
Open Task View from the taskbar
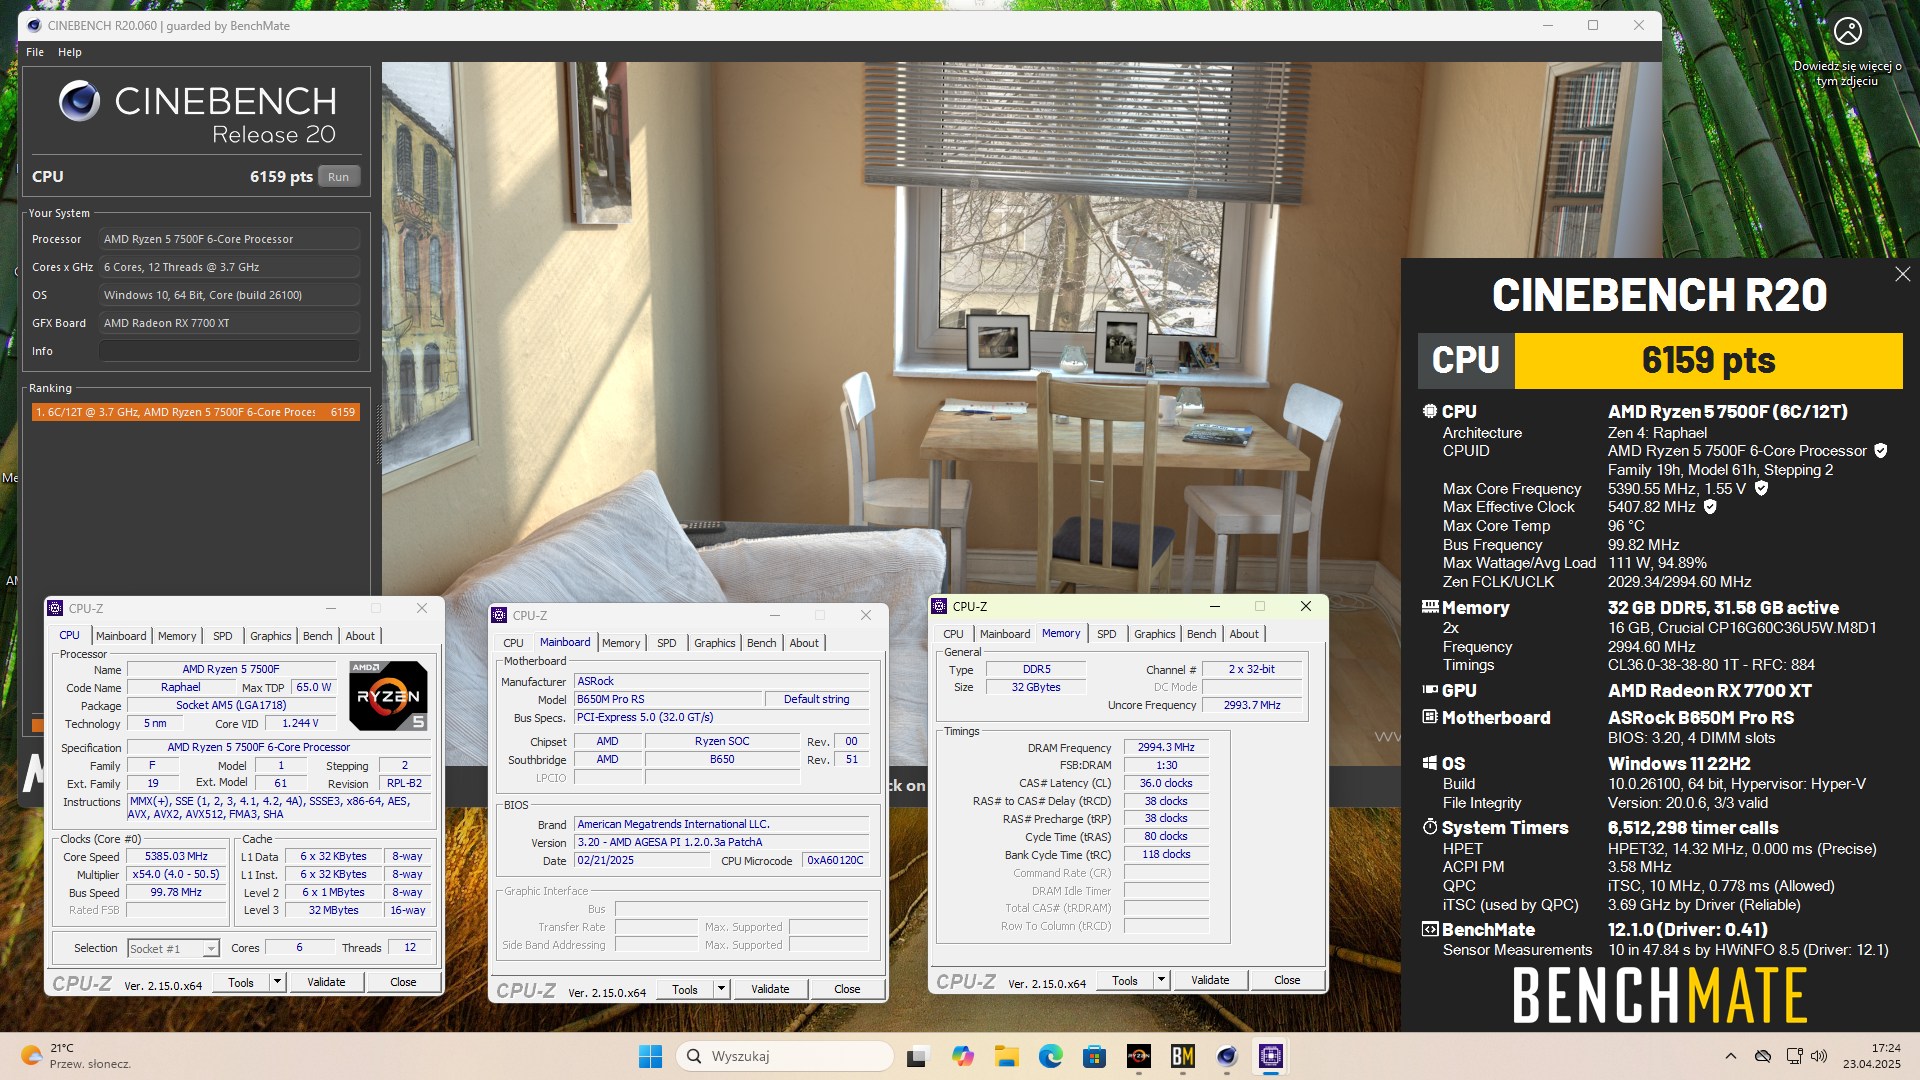coord(917,1056)
